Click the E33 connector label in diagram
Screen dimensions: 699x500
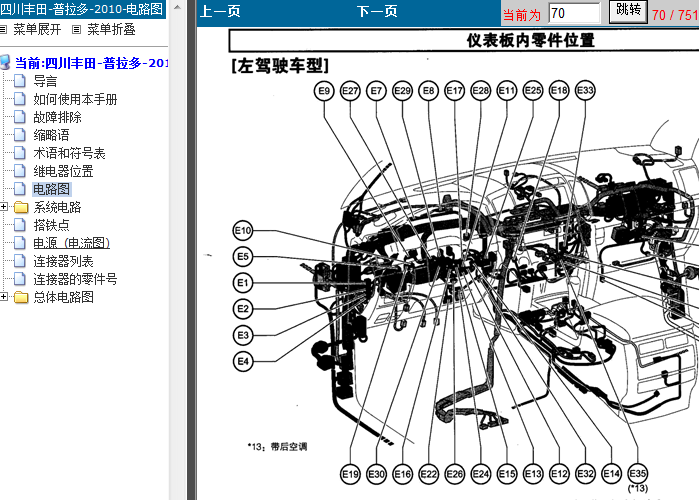pos(585,91)
